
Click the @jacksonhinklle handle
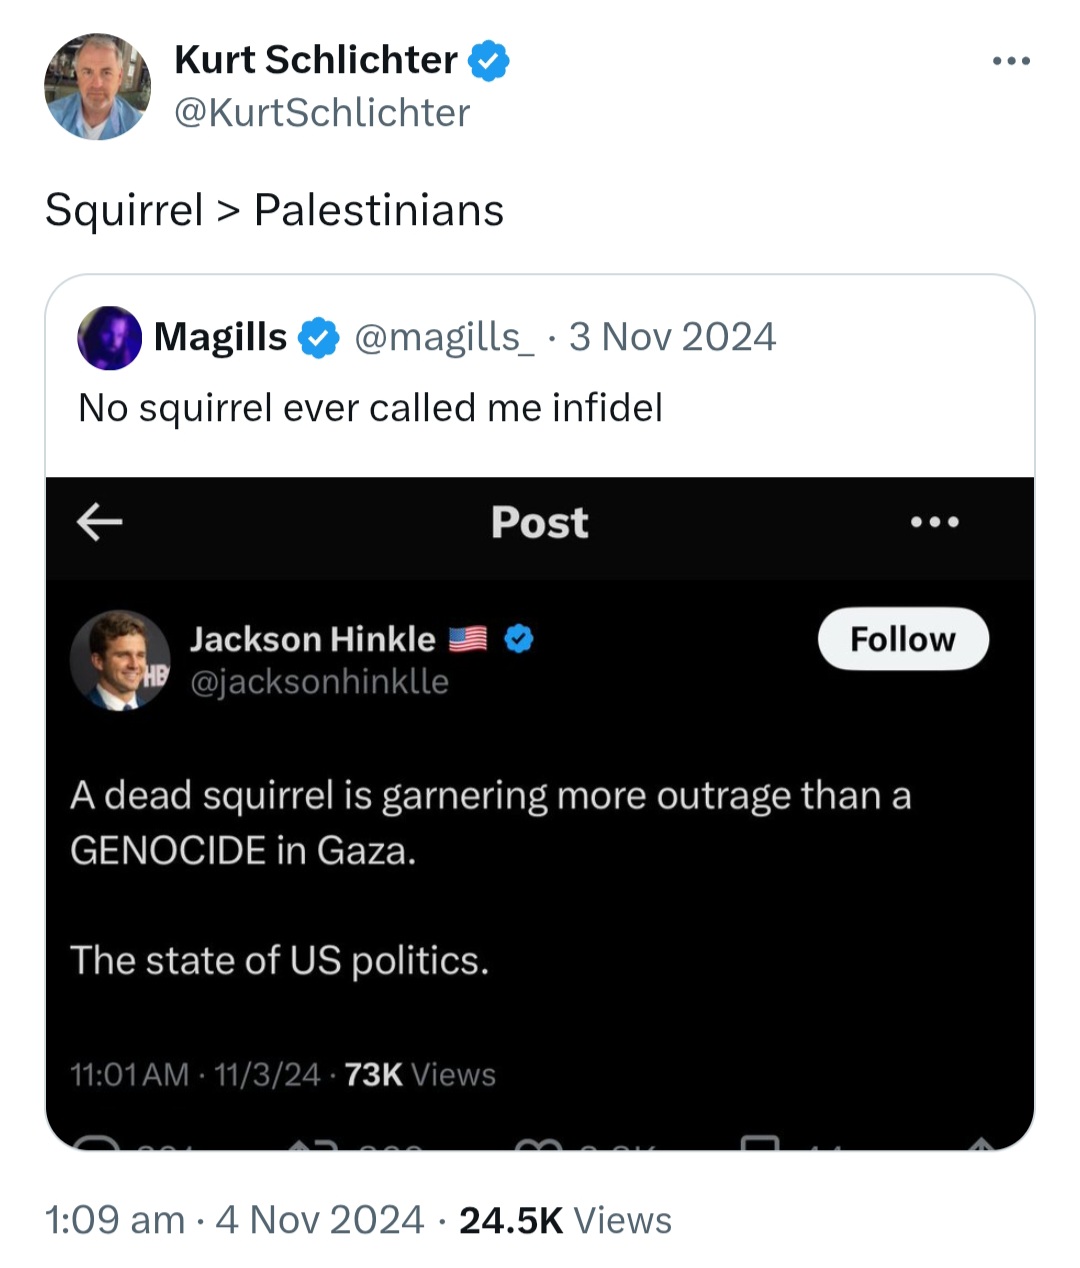point(319,682)
